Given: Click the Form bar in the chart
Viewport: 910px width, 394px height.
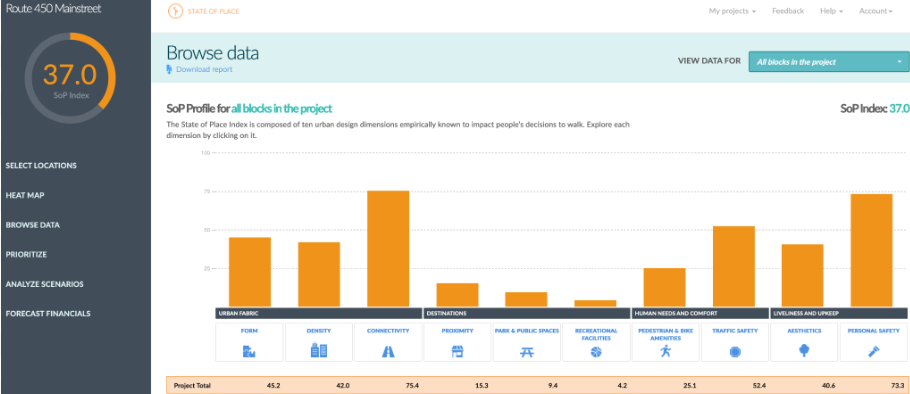Looking at the screenshot, I should point(250,272).
